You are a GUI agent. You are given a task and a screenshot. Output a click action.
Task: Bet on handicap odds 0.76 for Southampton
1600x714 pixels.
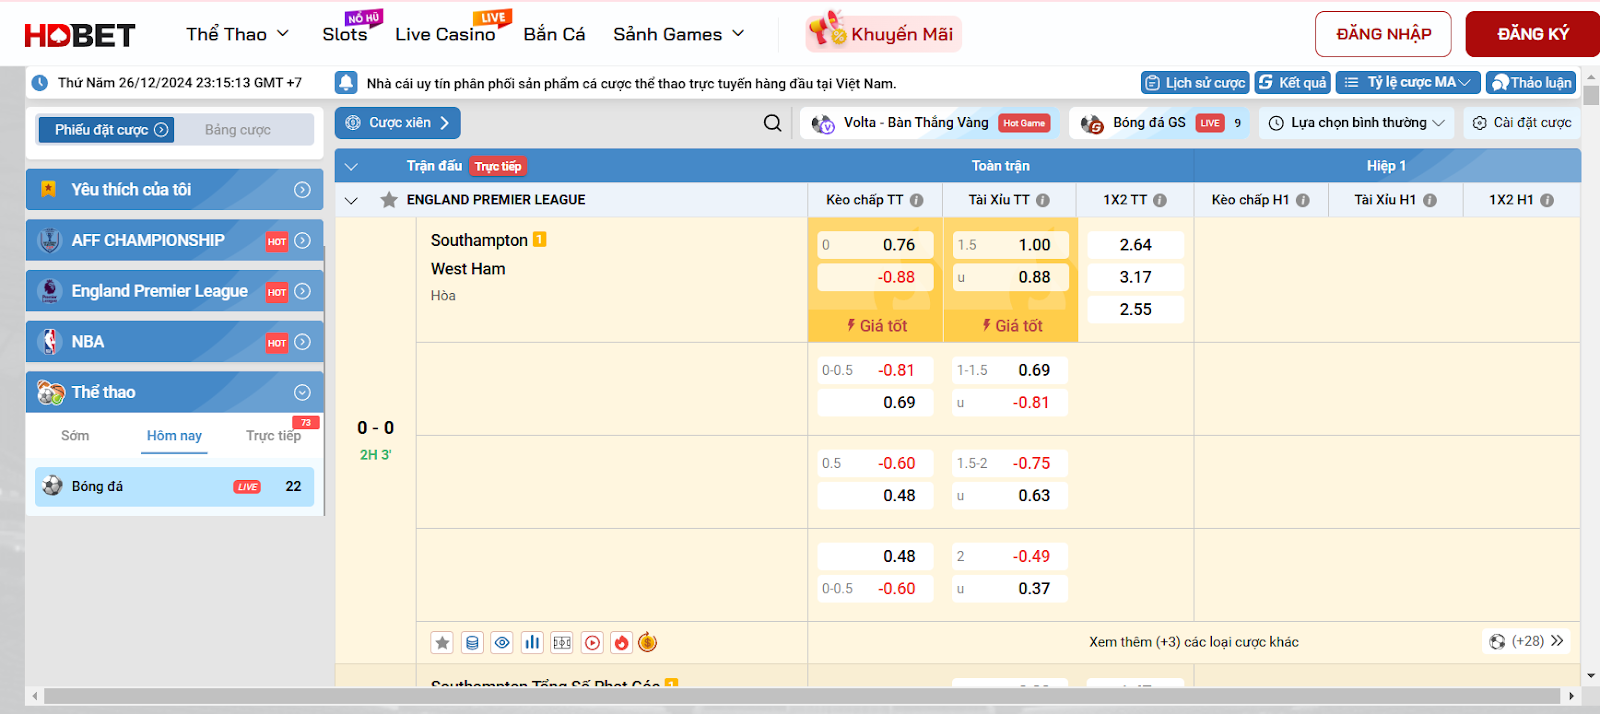(875, 245)
